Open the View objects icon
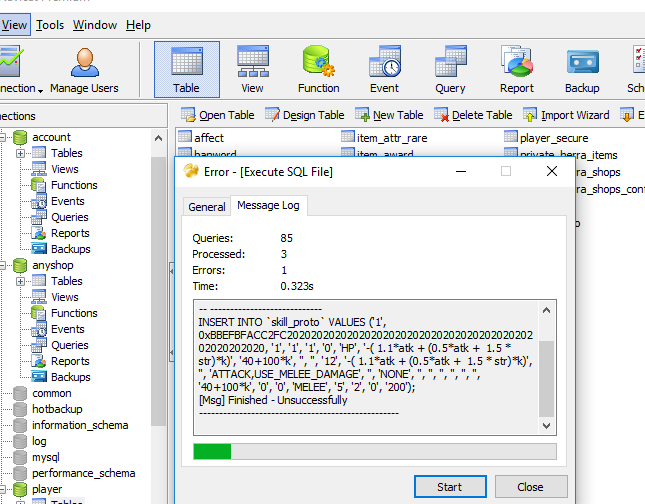This screenshot has height=504, width=645. [x=253, y=69]
